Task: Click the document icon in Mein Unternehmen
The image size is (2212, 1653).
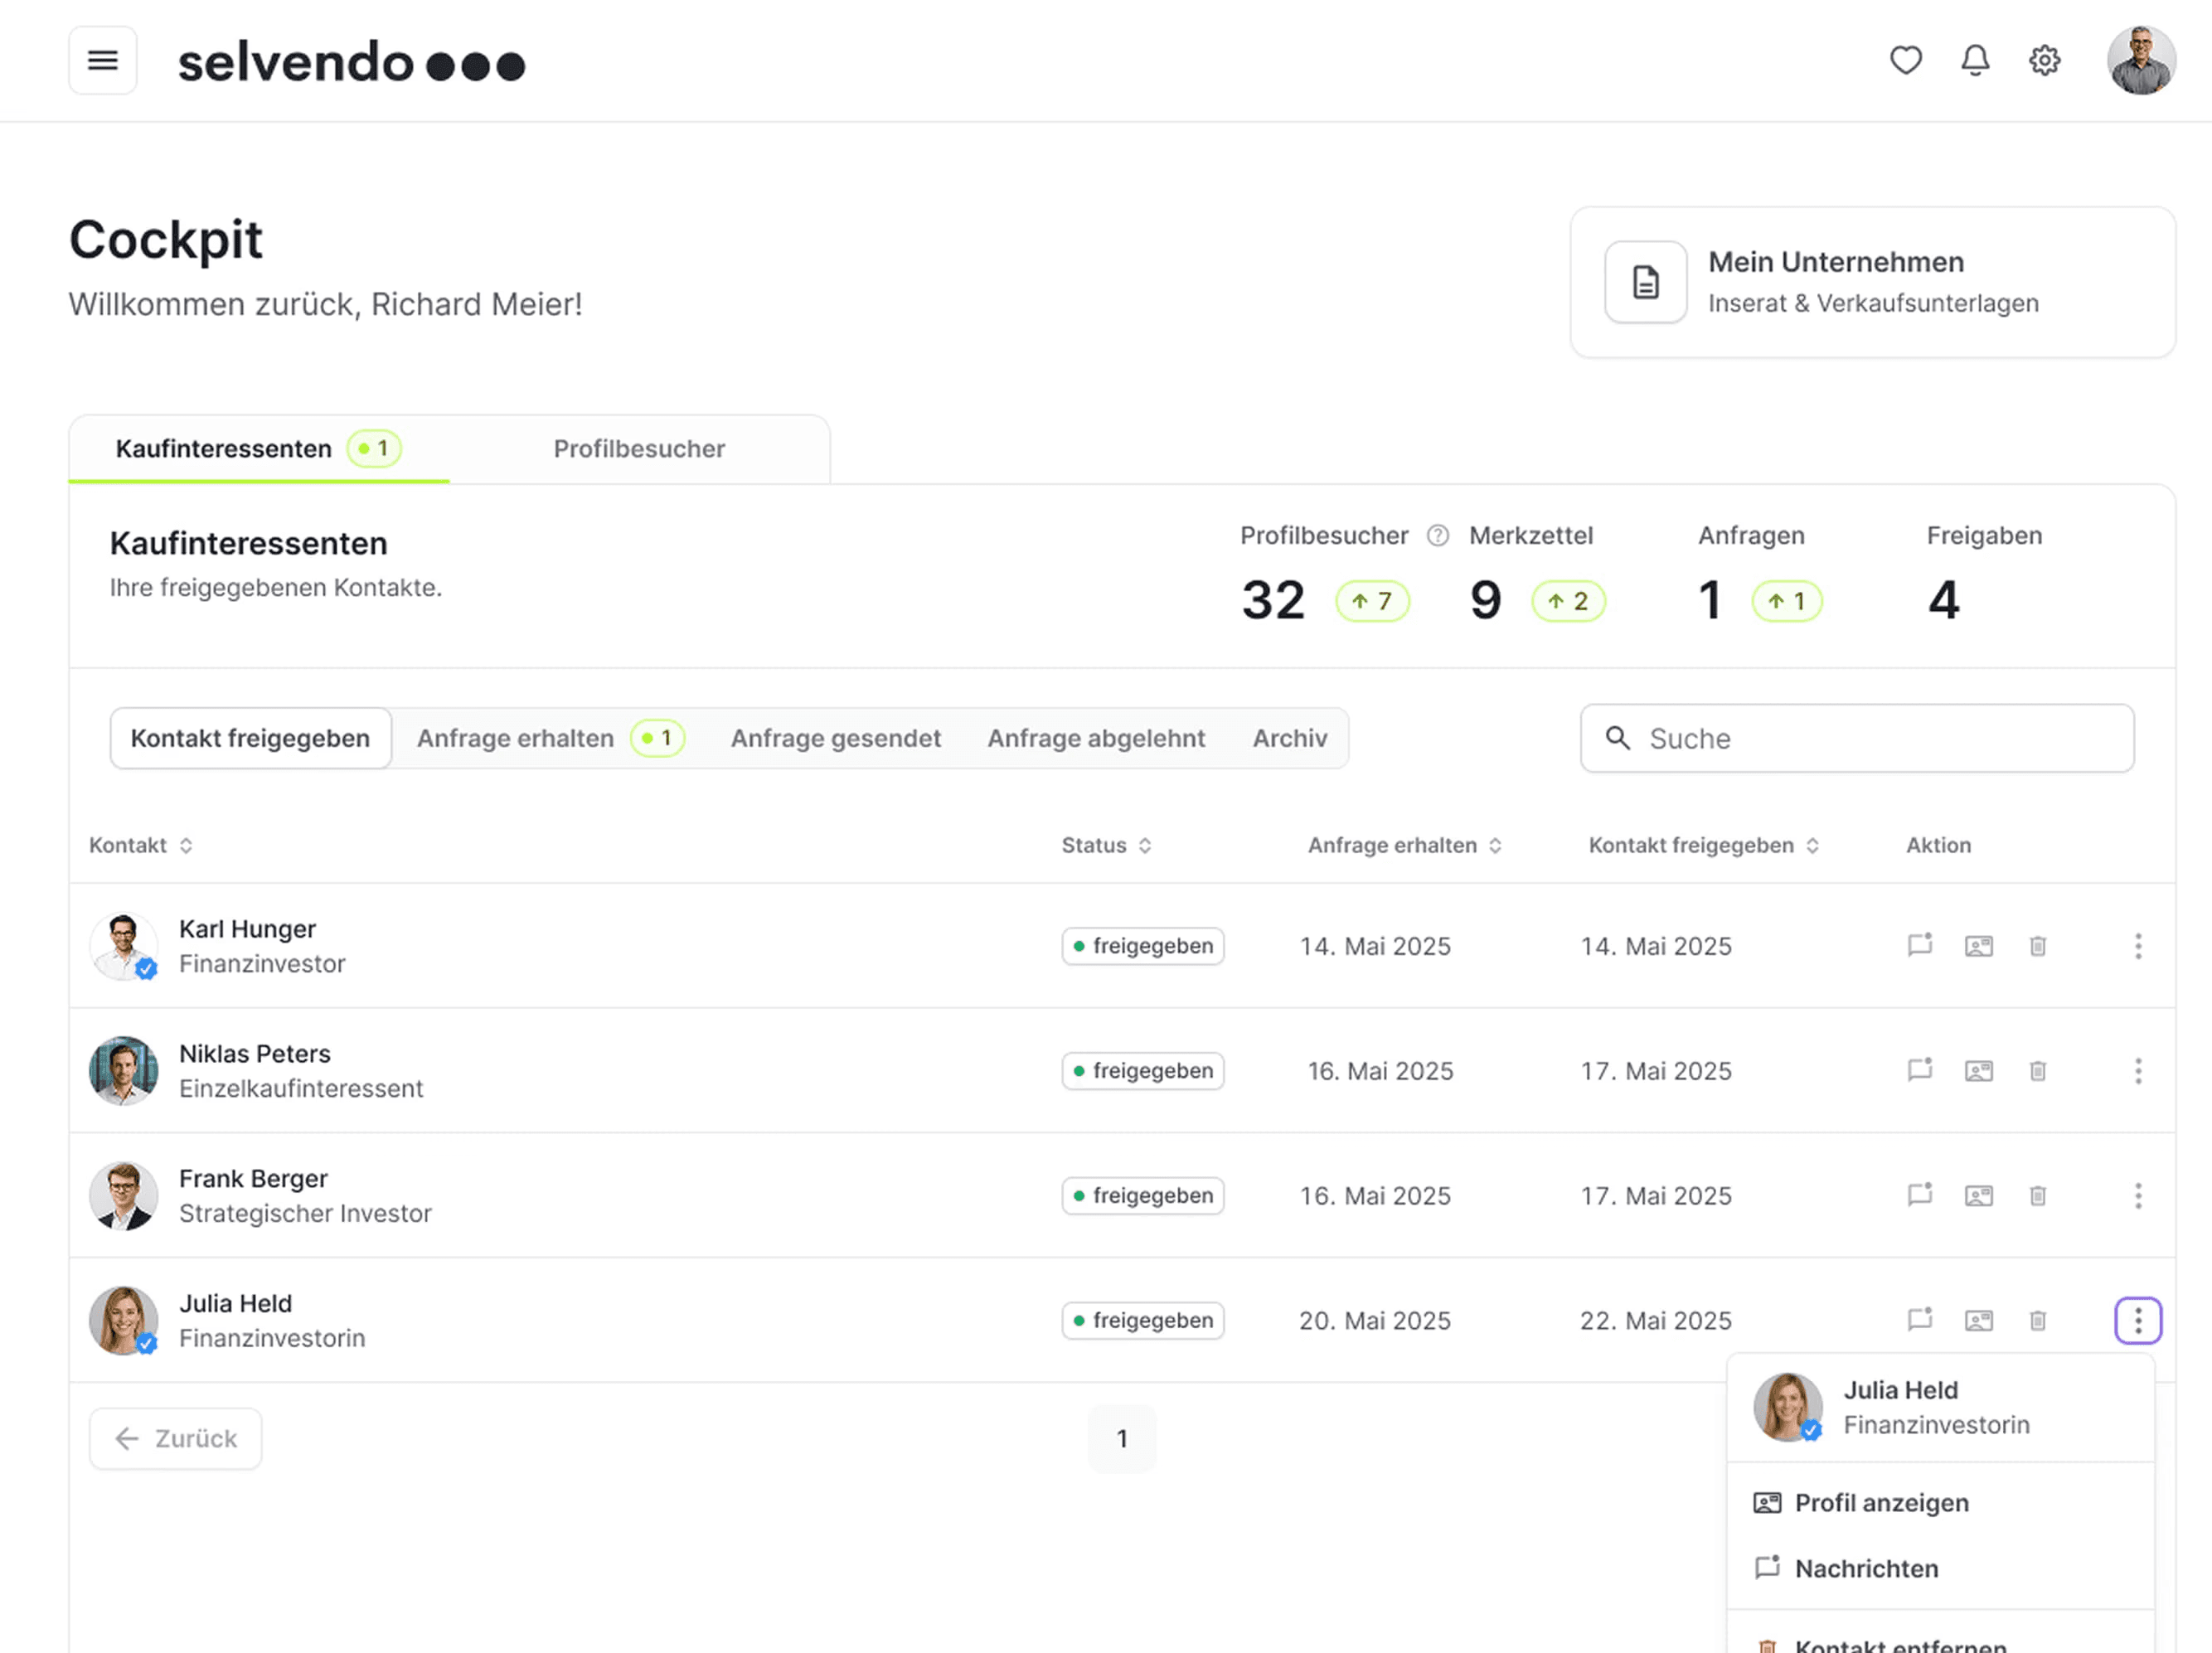Action: coord(1646,283)
